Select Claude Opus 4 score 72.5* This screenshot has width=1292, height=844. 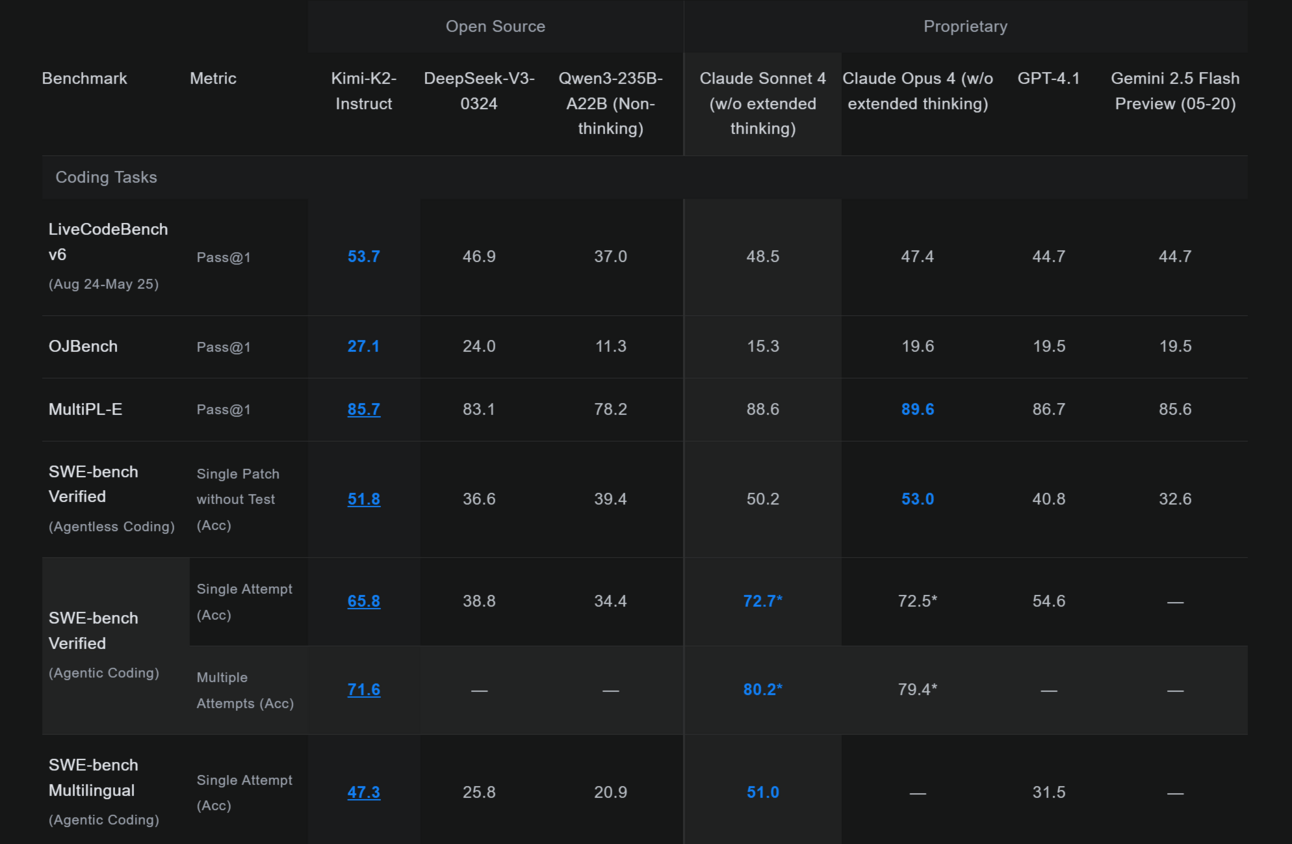[x=918, y=601]
